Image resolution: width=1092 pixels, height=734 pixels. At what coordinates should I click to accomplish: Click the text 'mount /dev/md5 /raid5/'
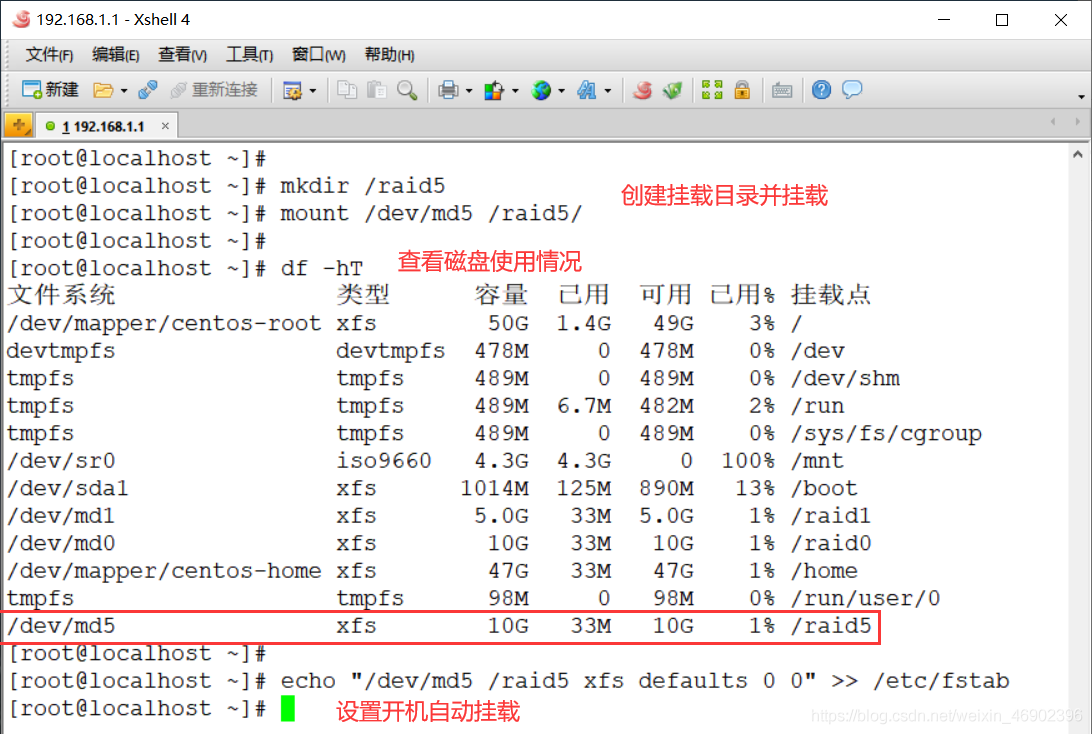pos(431,213)
